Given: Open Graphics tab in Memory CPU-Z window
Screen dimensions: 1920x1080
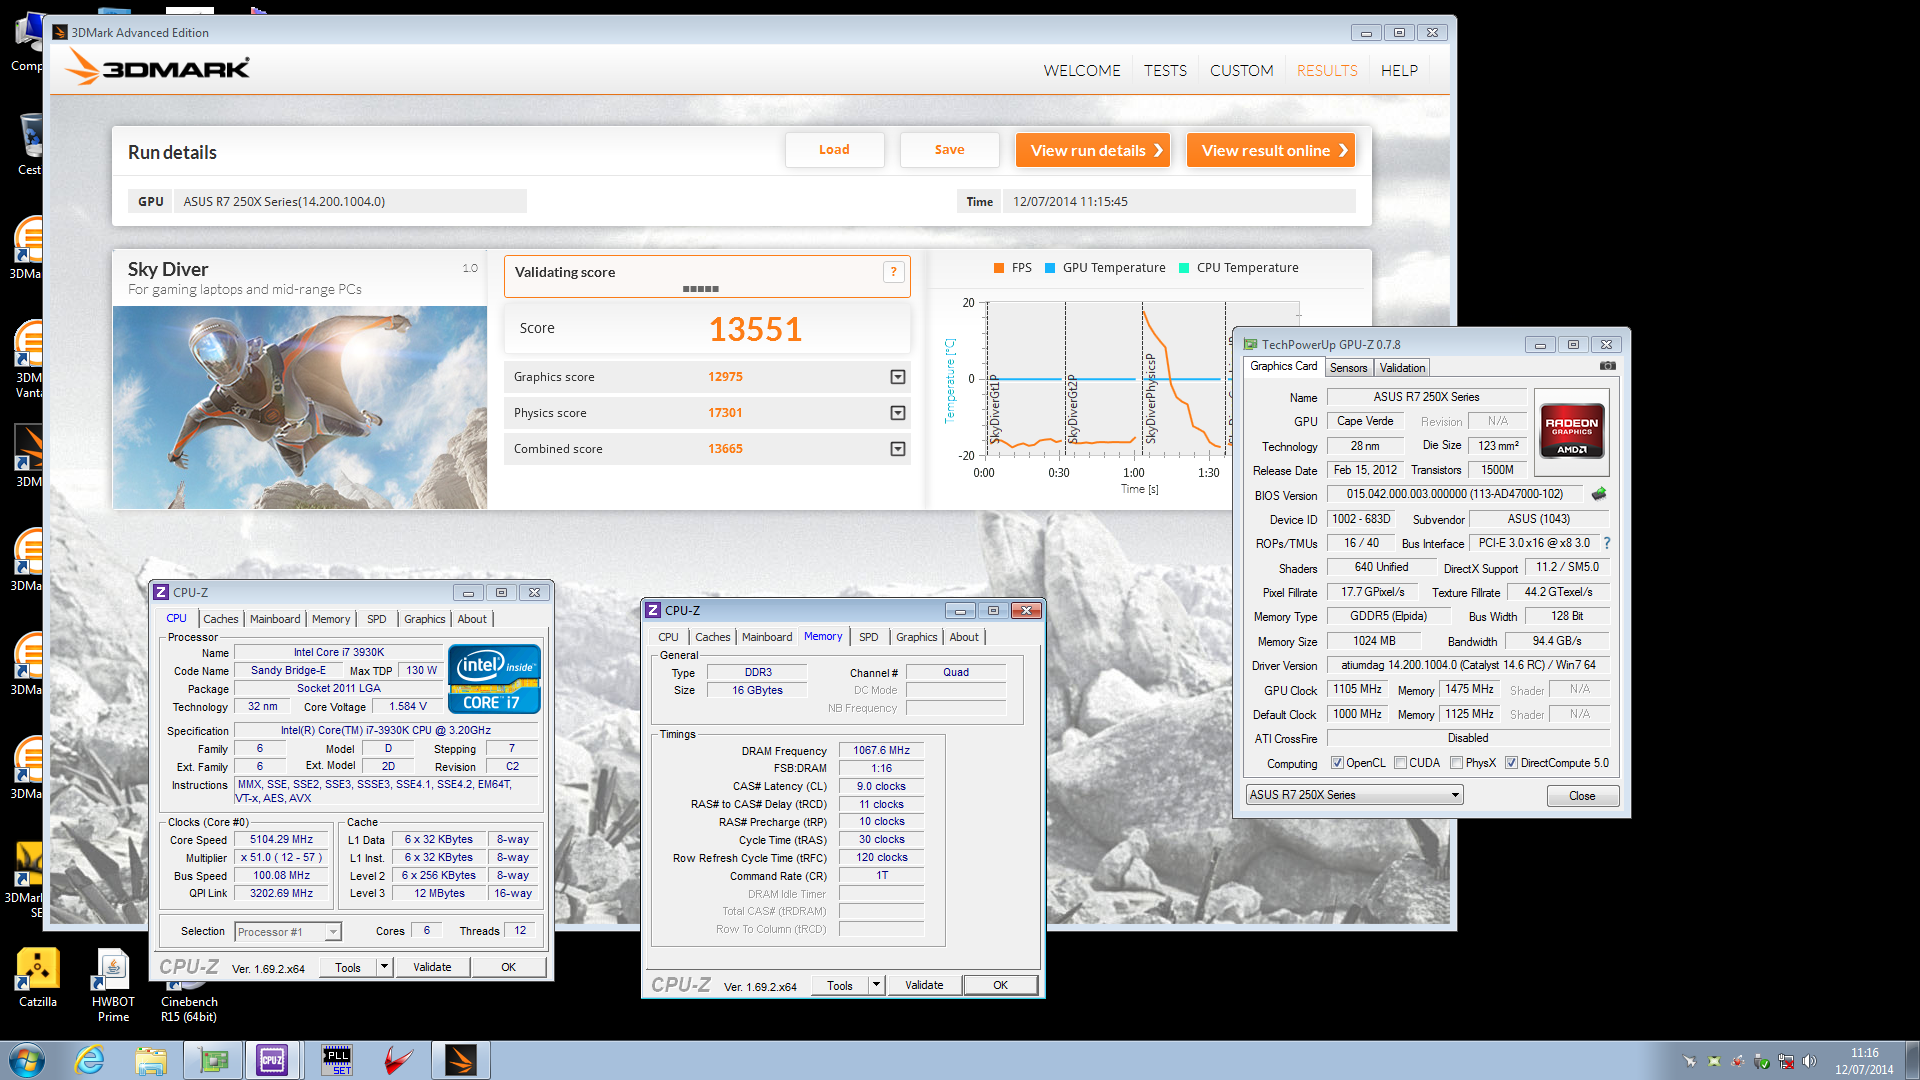Looking at the screenshot, I should click(x=916, y=637).
